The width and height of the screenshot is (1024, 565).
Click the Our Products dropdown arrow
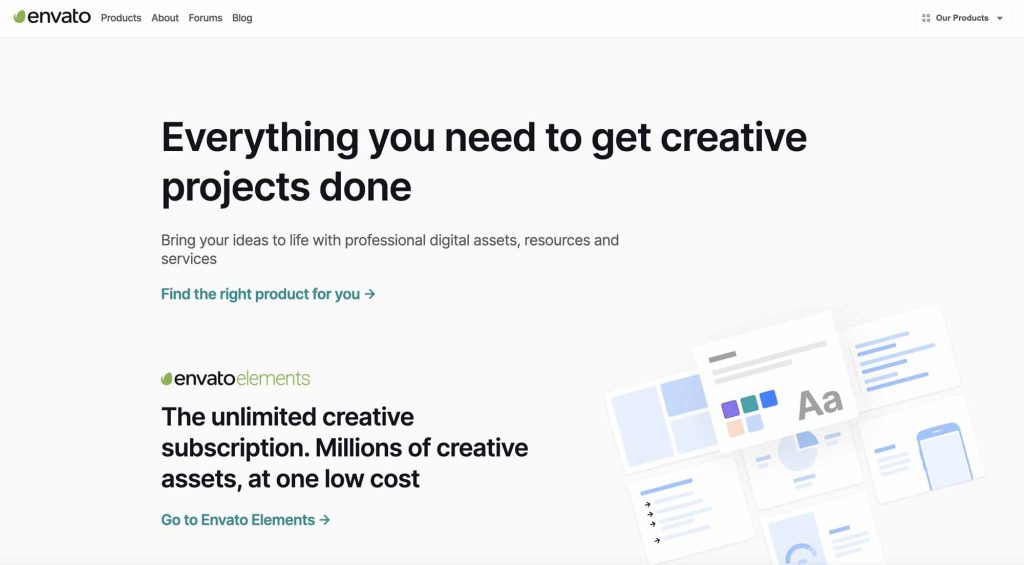coord(999,18)
